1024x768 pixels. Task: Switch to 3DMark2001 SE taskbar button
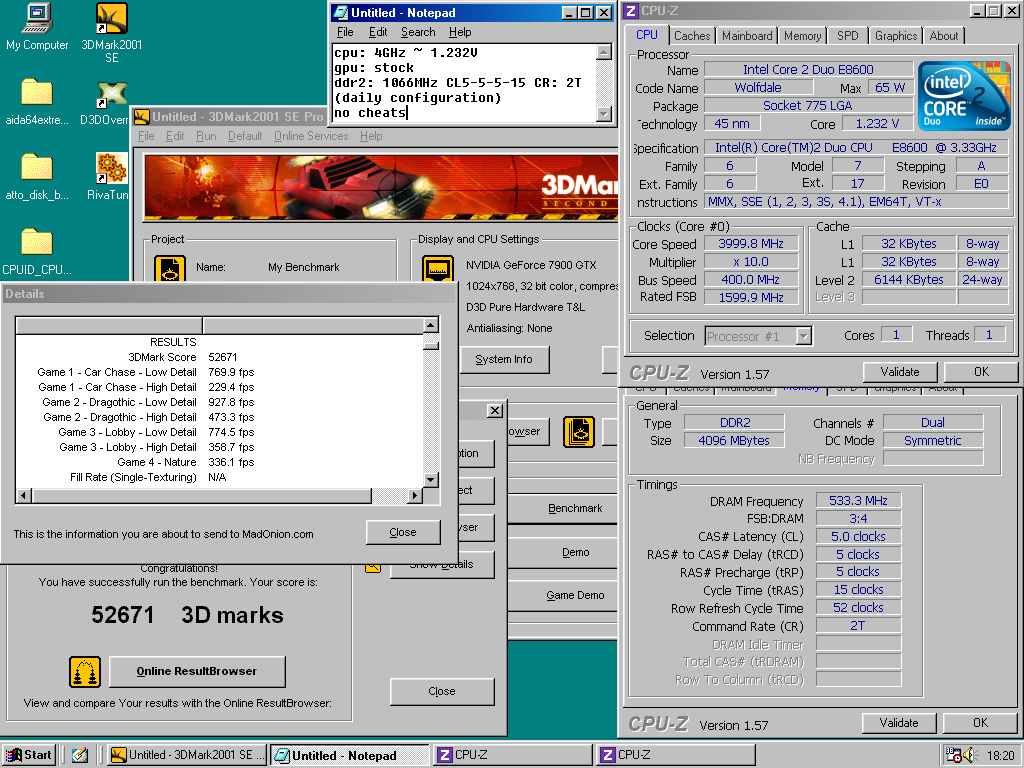(x=187, y=755)
